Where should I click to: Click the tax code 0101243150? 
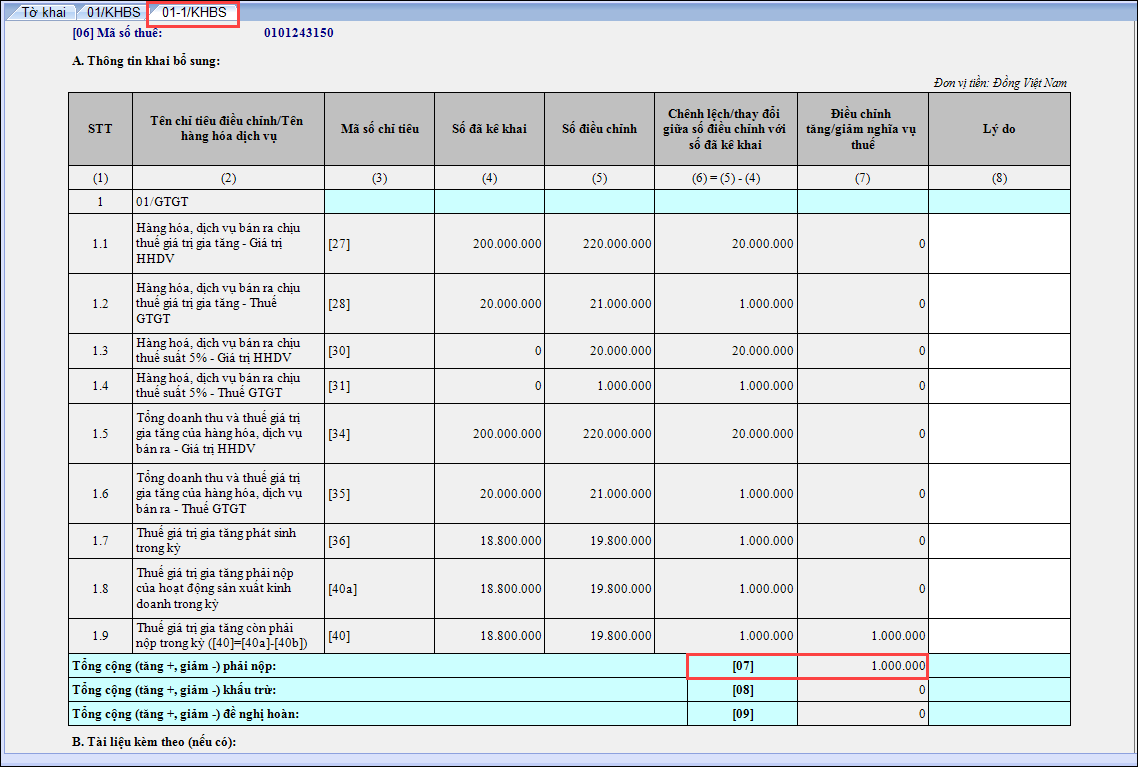[x=298, y=32]
